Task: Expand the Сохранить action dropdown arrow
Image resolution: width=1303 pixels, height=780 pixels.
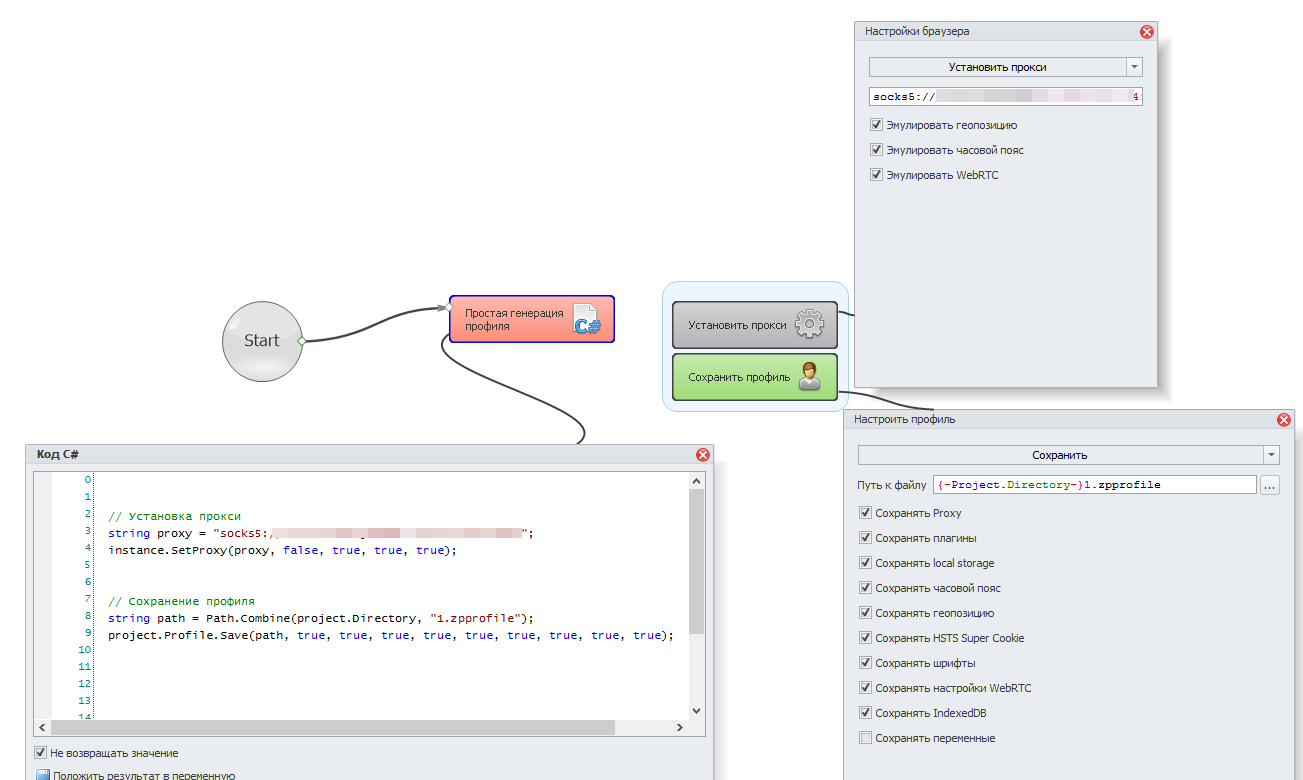Action: point(1271,455)
